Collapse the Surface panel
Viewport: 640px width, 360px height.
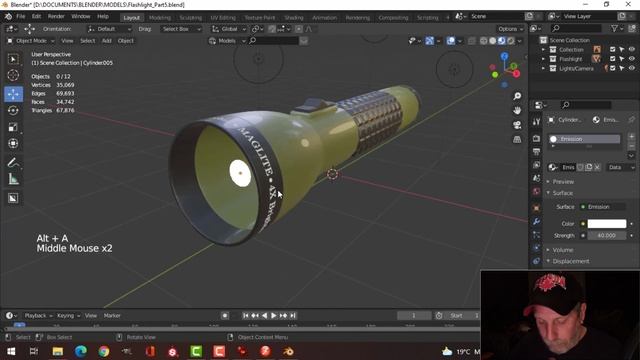(562, 193)
